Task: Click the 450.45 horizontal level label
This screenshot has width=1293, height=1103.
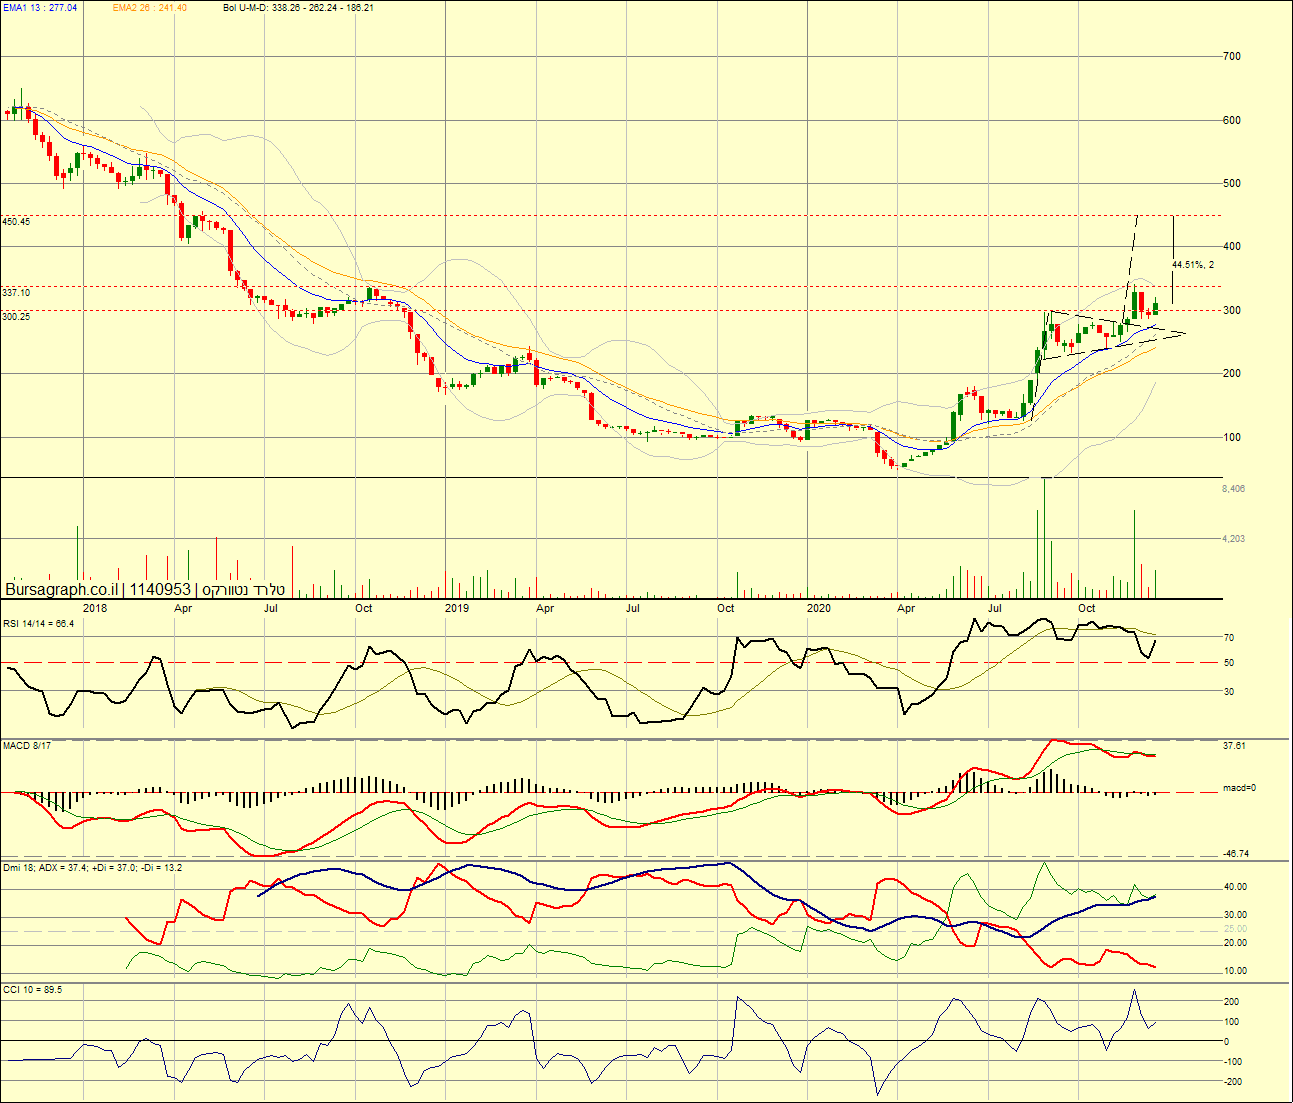Action: pos(16,221)
